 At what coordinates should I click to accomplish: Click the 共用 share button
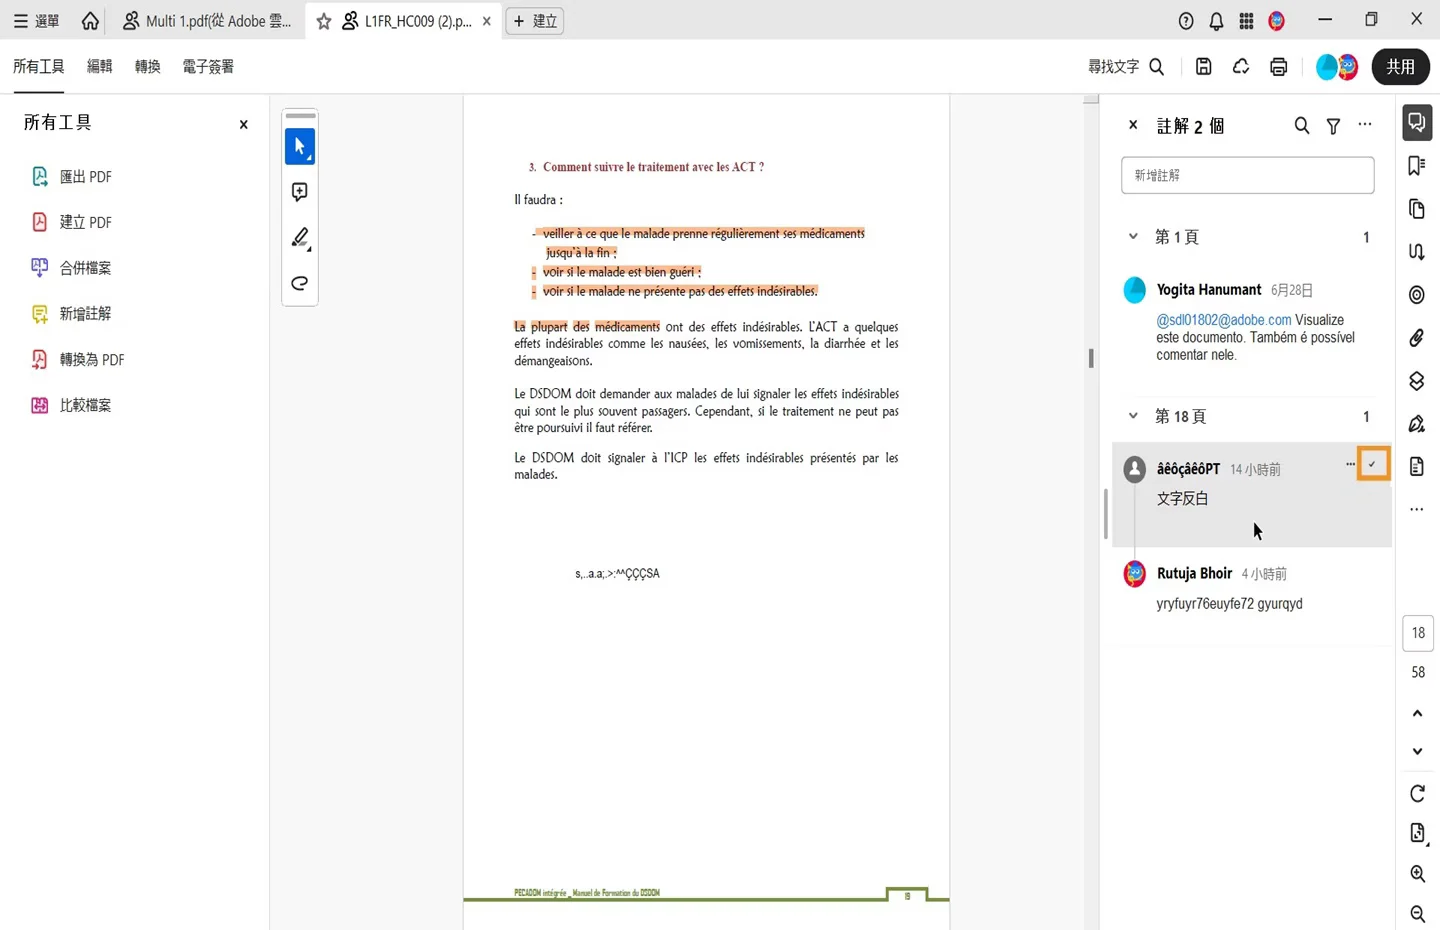[1400, 67]
